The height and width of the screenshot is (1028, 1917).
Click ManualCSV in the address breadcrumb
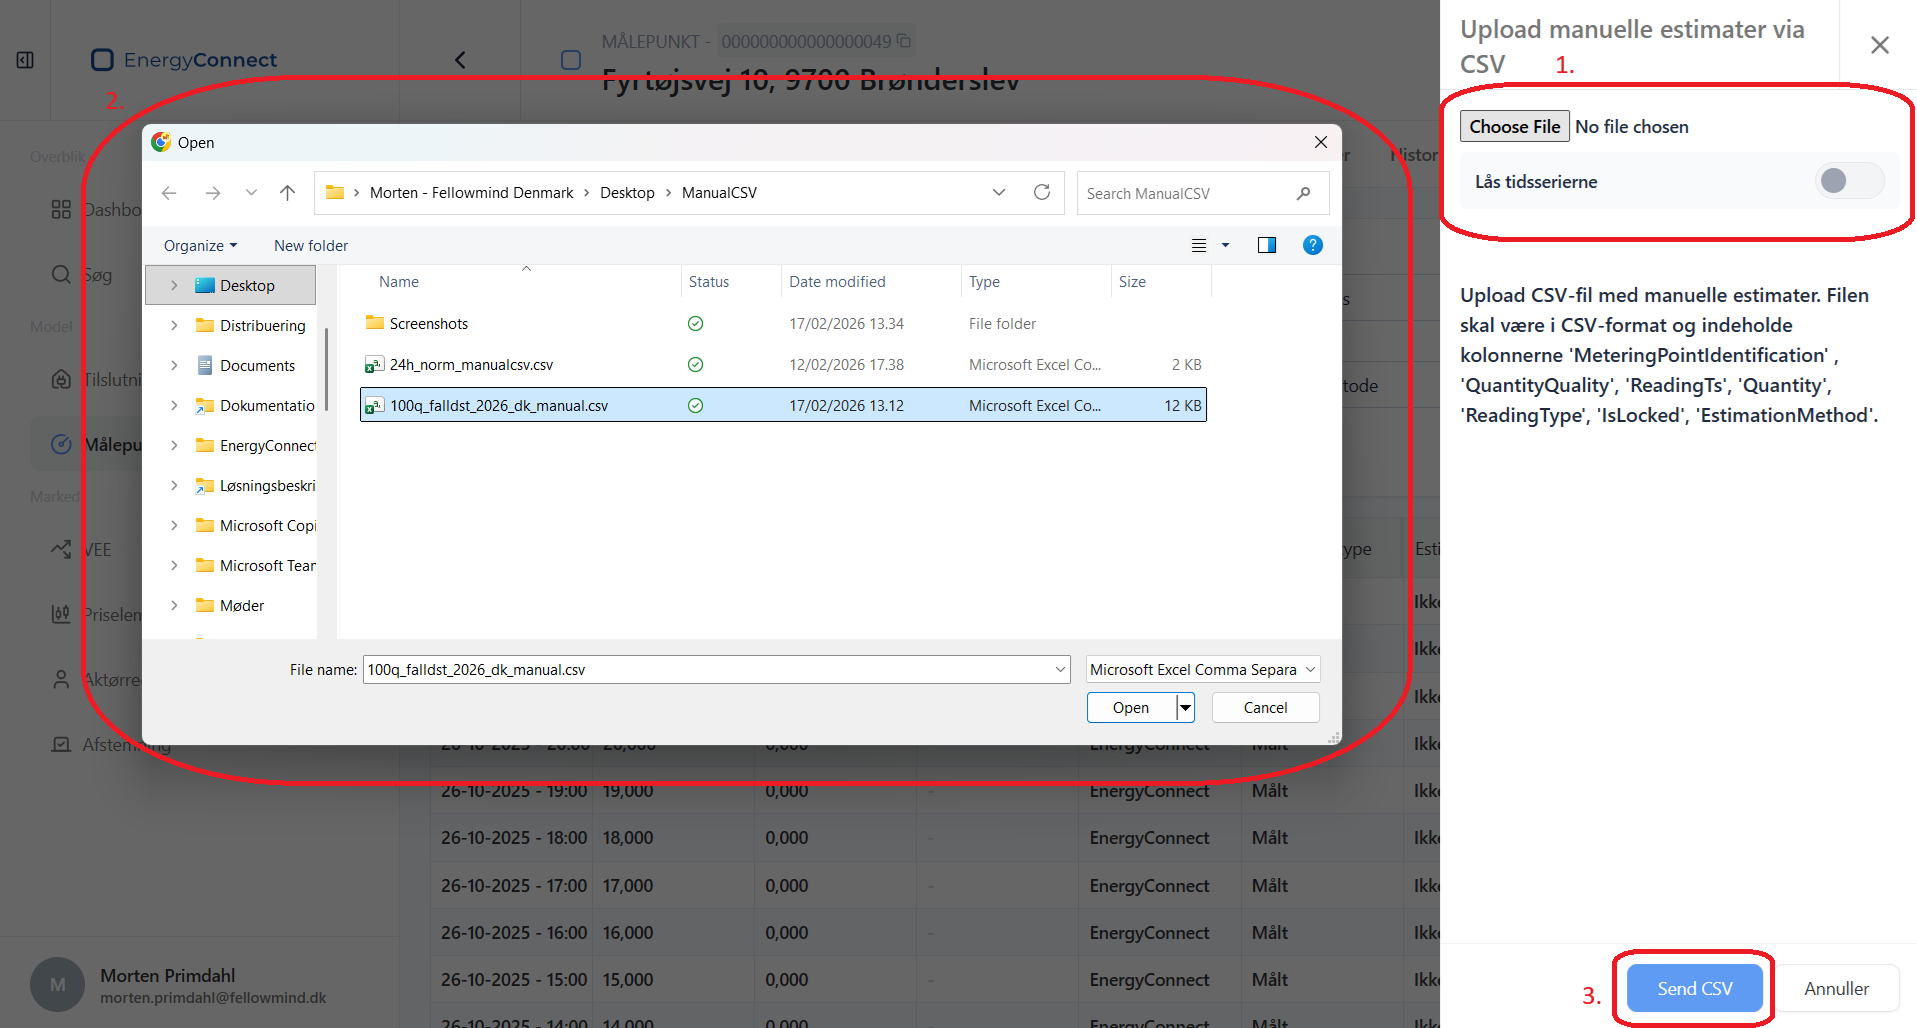[719, 193]
